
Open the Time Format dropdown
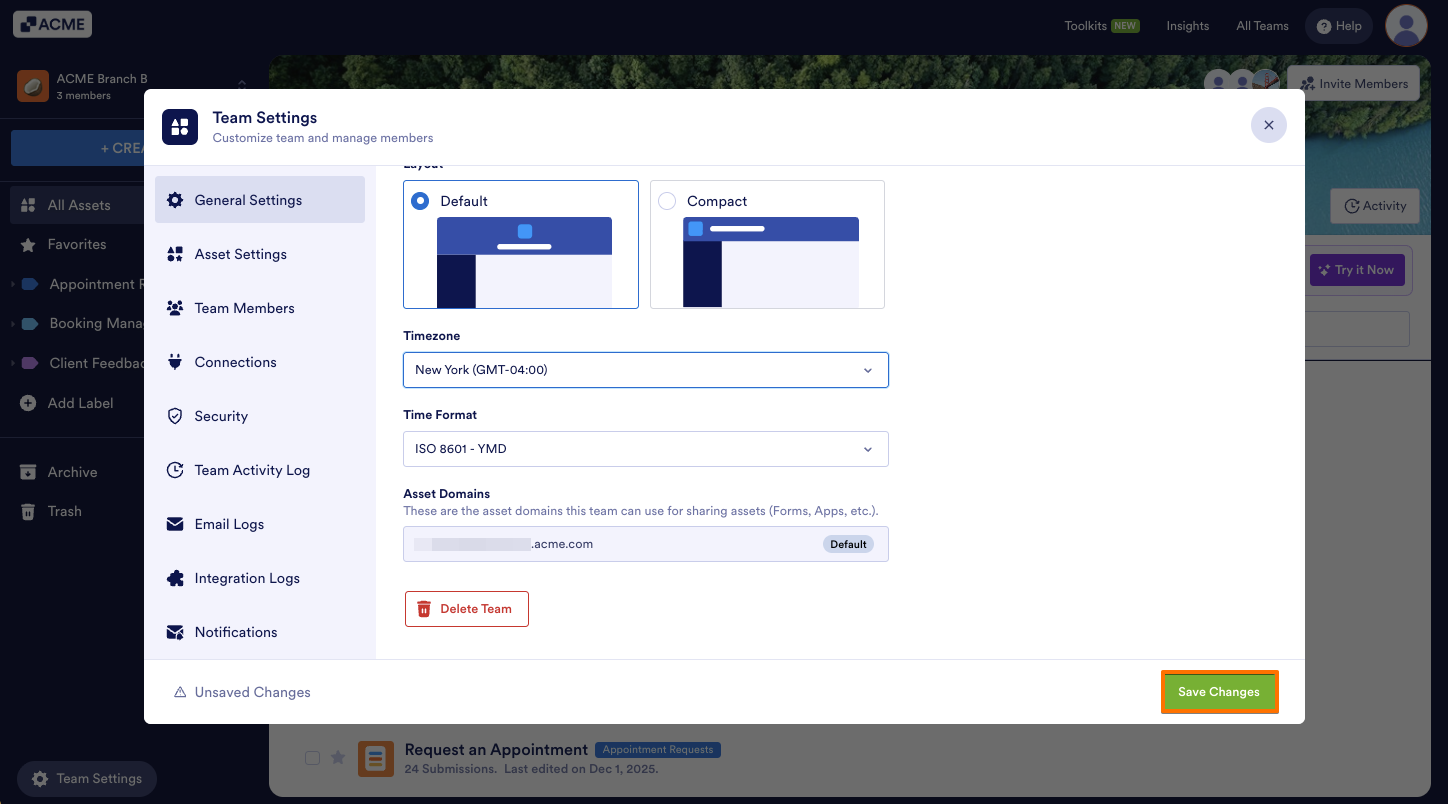pyautogui.click(x=646, y=449)
